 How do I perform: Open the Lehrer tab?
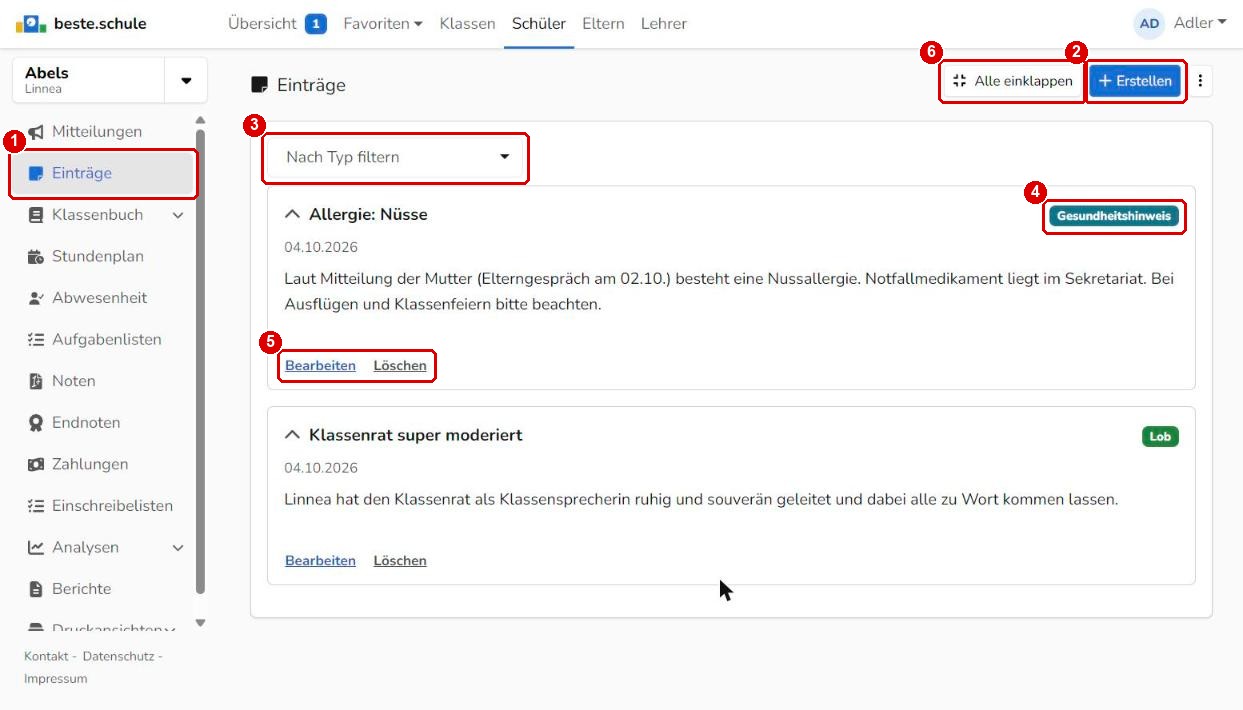tap(664, 23)
